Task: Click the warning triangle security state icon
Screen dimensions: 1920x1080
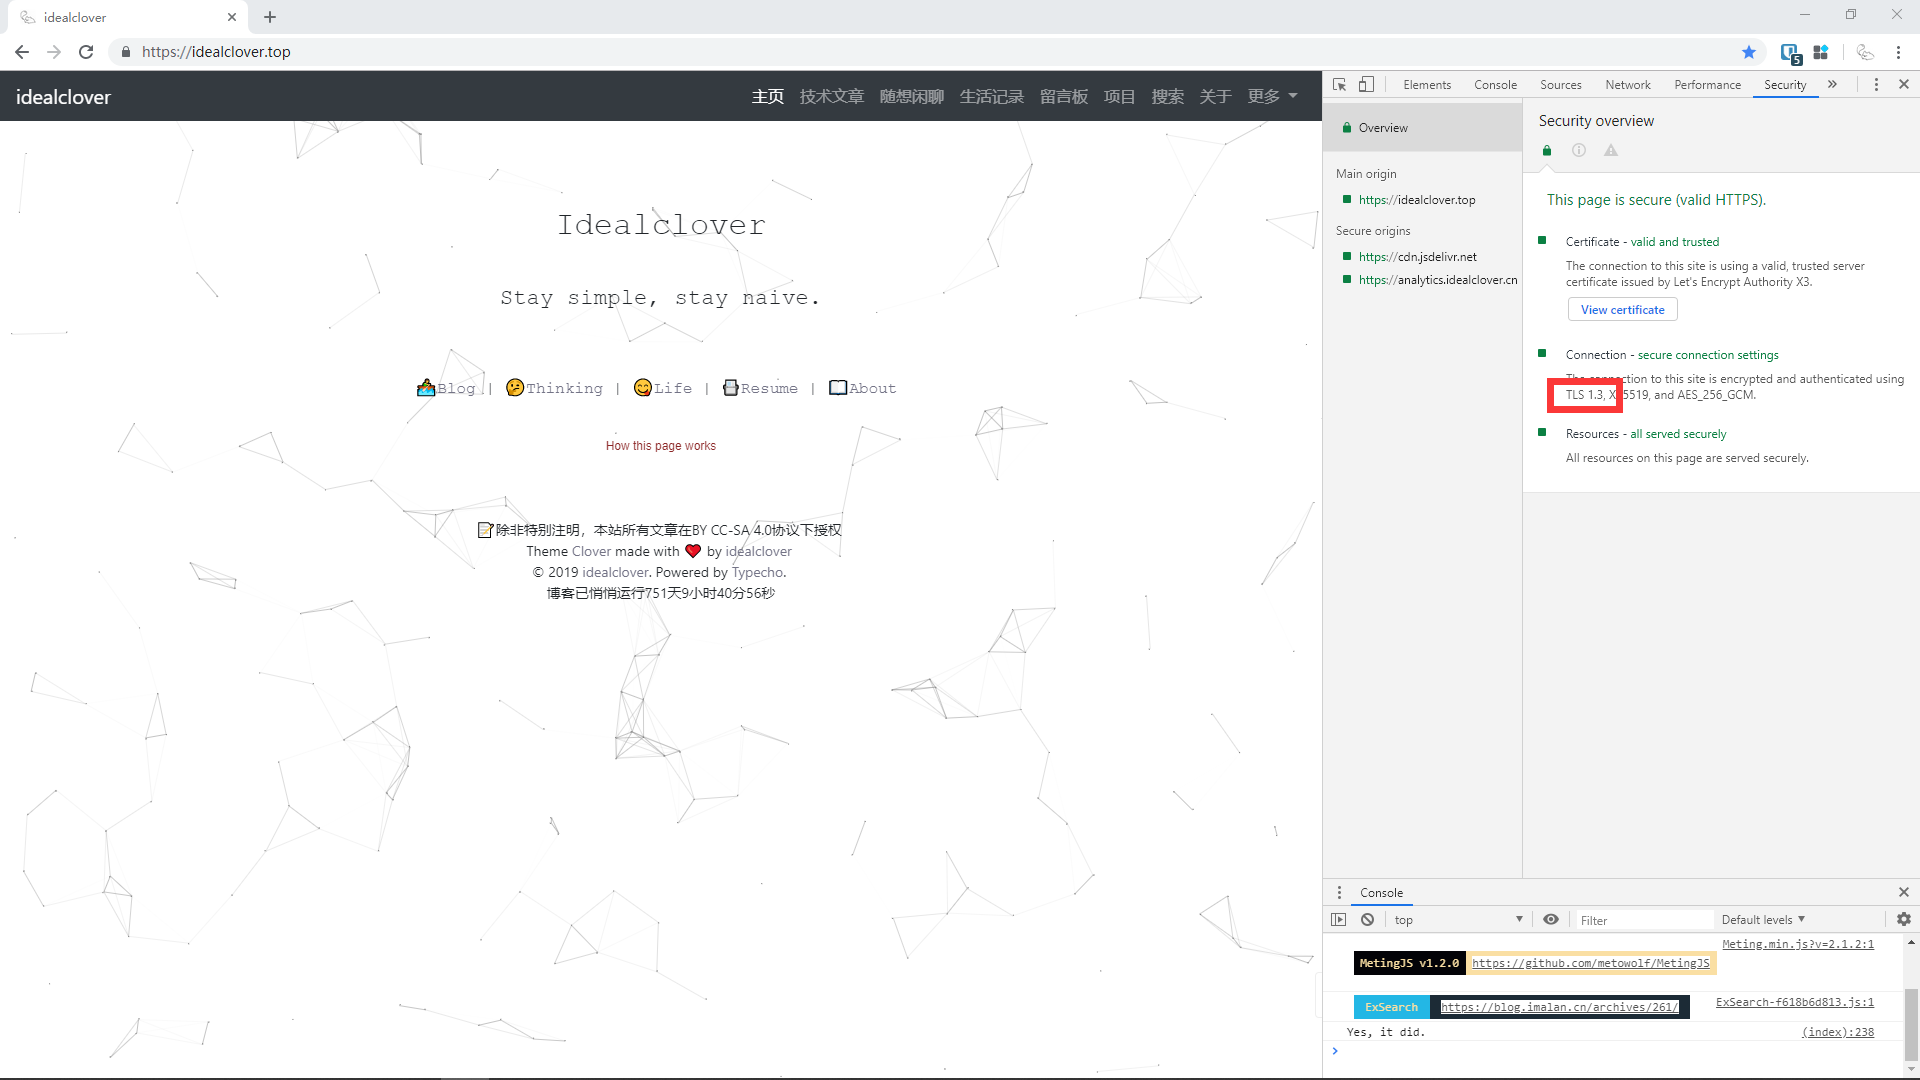Action: pos(1611,151)
